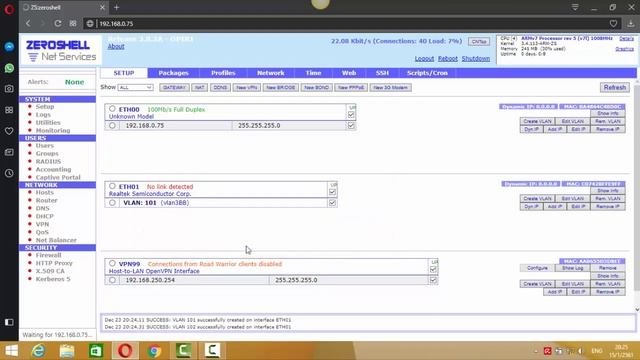Viewport: 640px width, 360px height.
Task: Open the Opera tab menu icon
Action: 575,7
